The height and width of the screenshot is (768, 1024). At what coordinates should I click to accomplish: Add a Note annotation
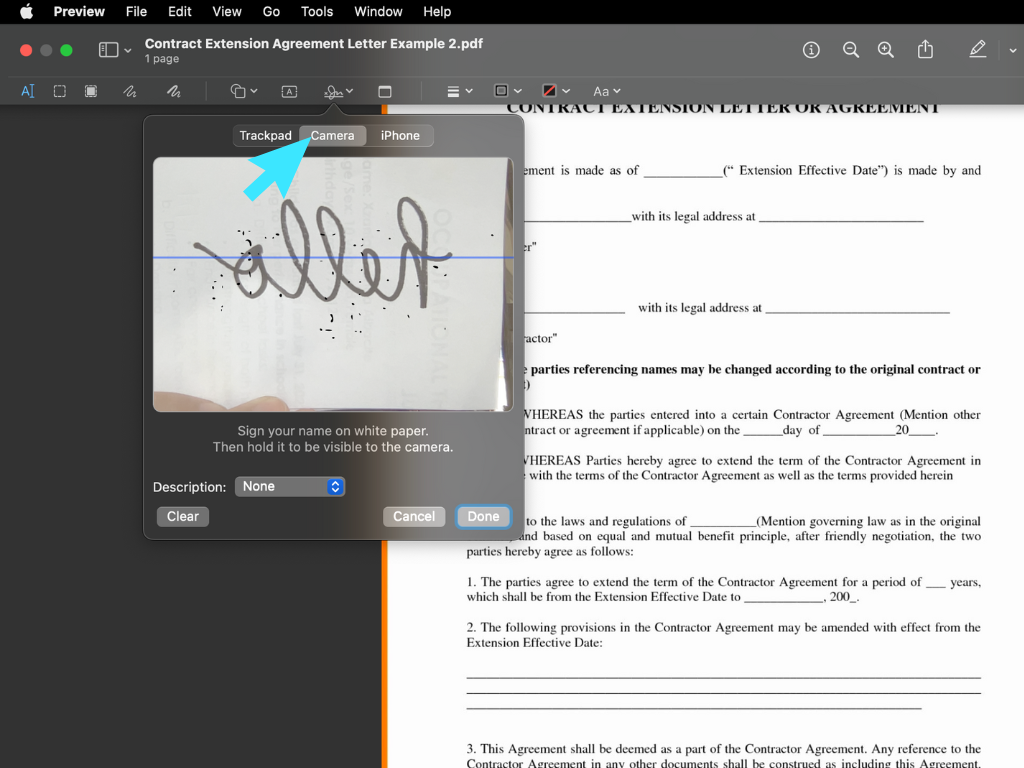point(385,91)
